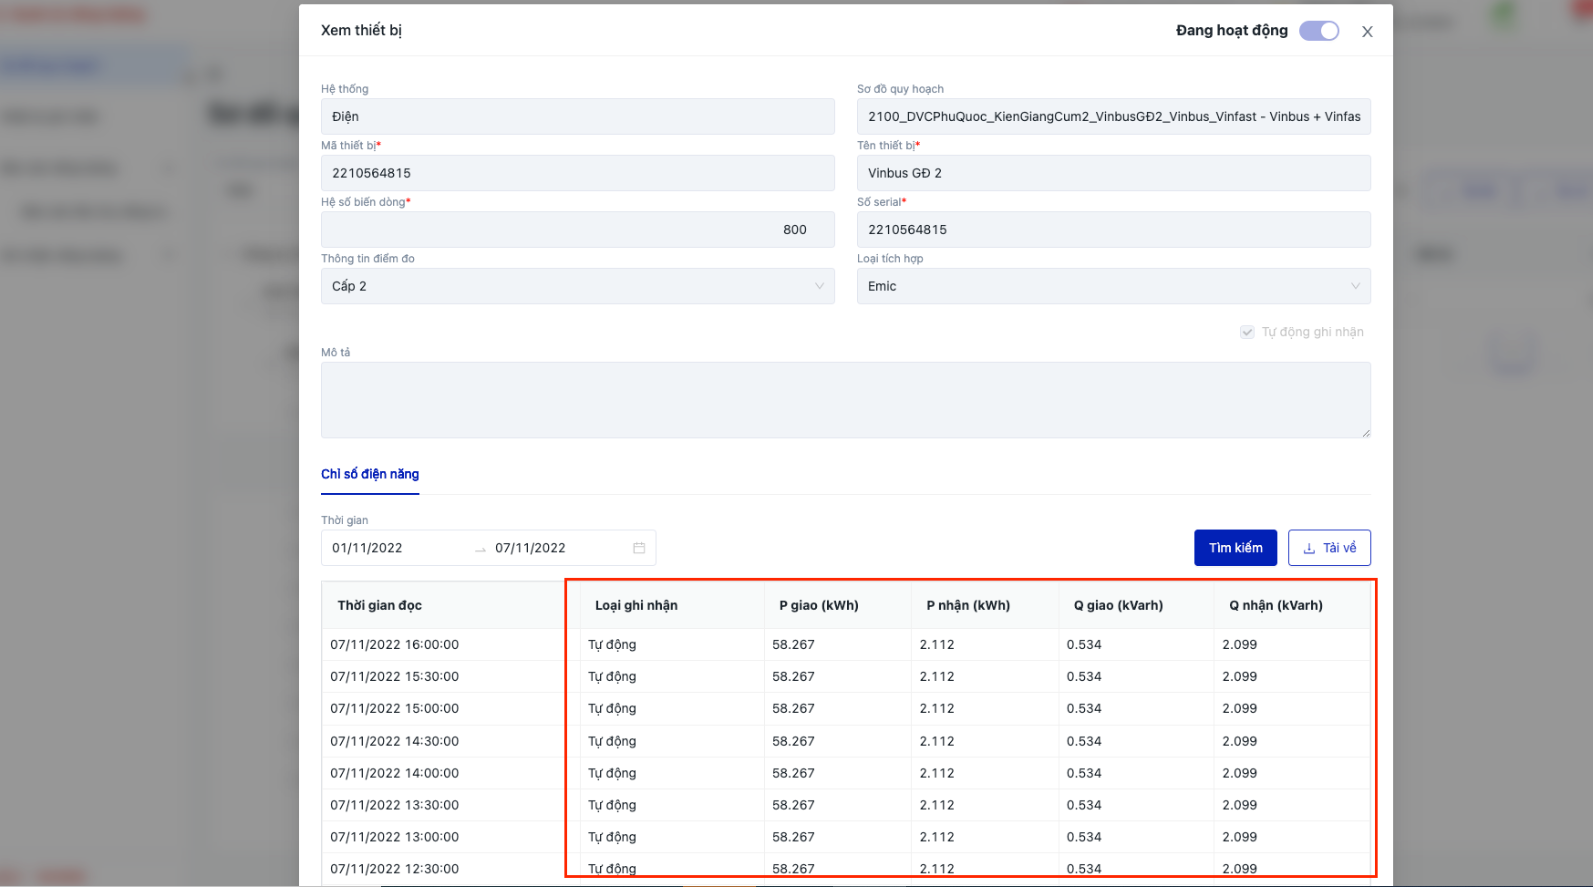Open the Loại tích hợp dropdown arrow
The height and width of the screenshot is (887, 1593).
[x=1355, y=286]
